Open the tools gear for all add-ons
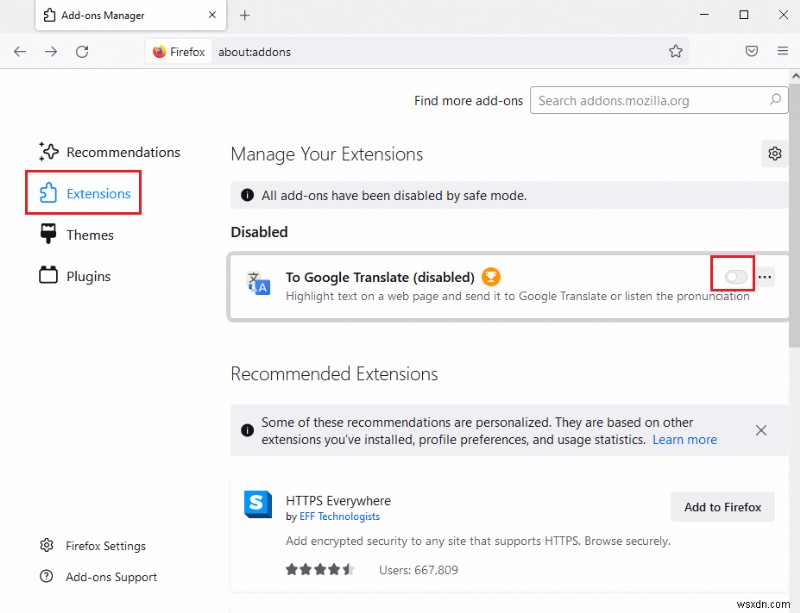 774,153
